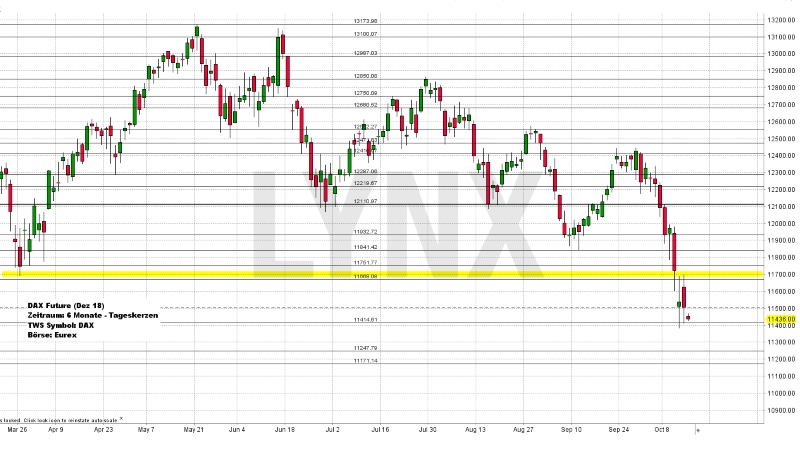Click the yellow 11436.00 current price tag
Screen dimensions: 800x450
click(780, 319)
